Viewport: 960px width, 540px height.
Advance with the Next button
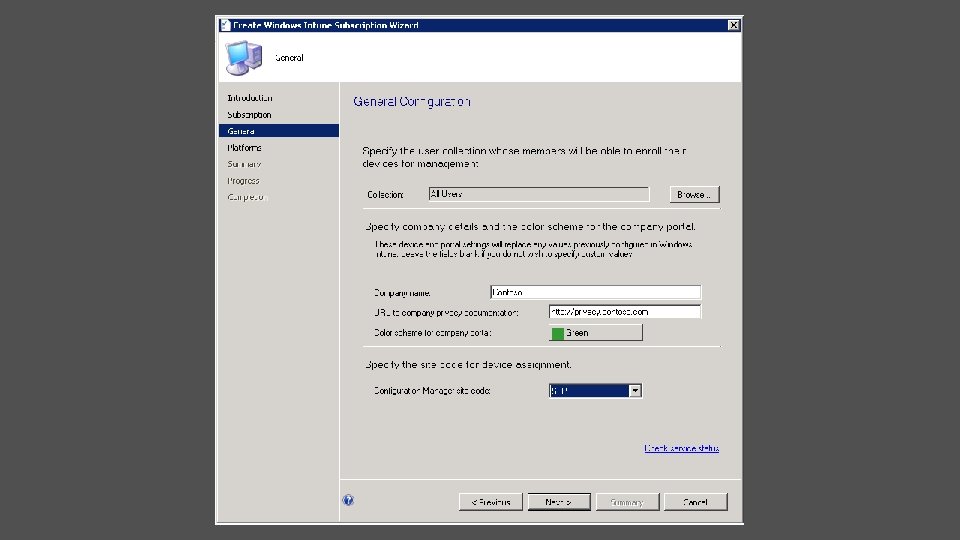tap(559, 502)
